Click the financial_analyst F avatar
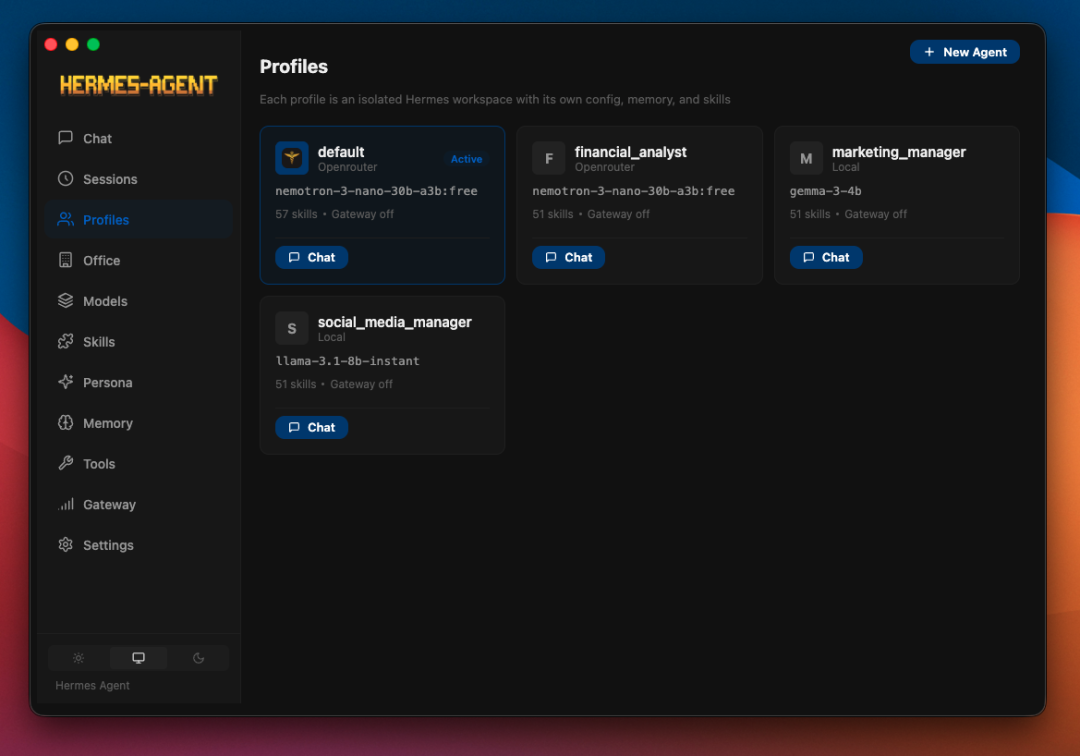 [x=549, y=158]
